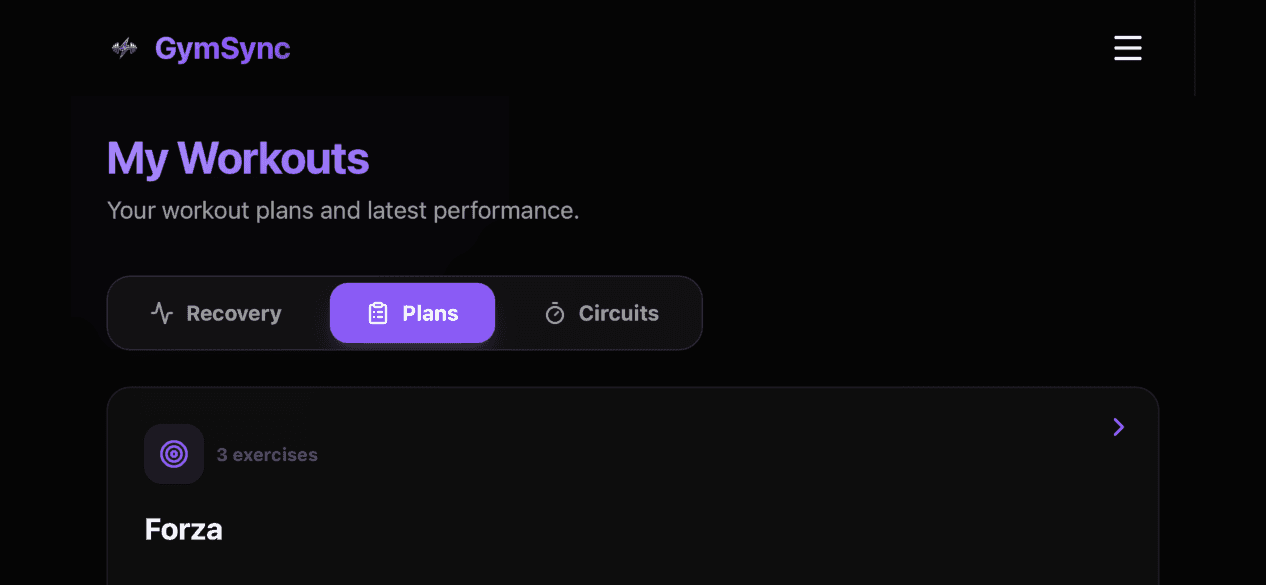Click the pulse icon beside Recovery
1266x585 pixels.
162,313
